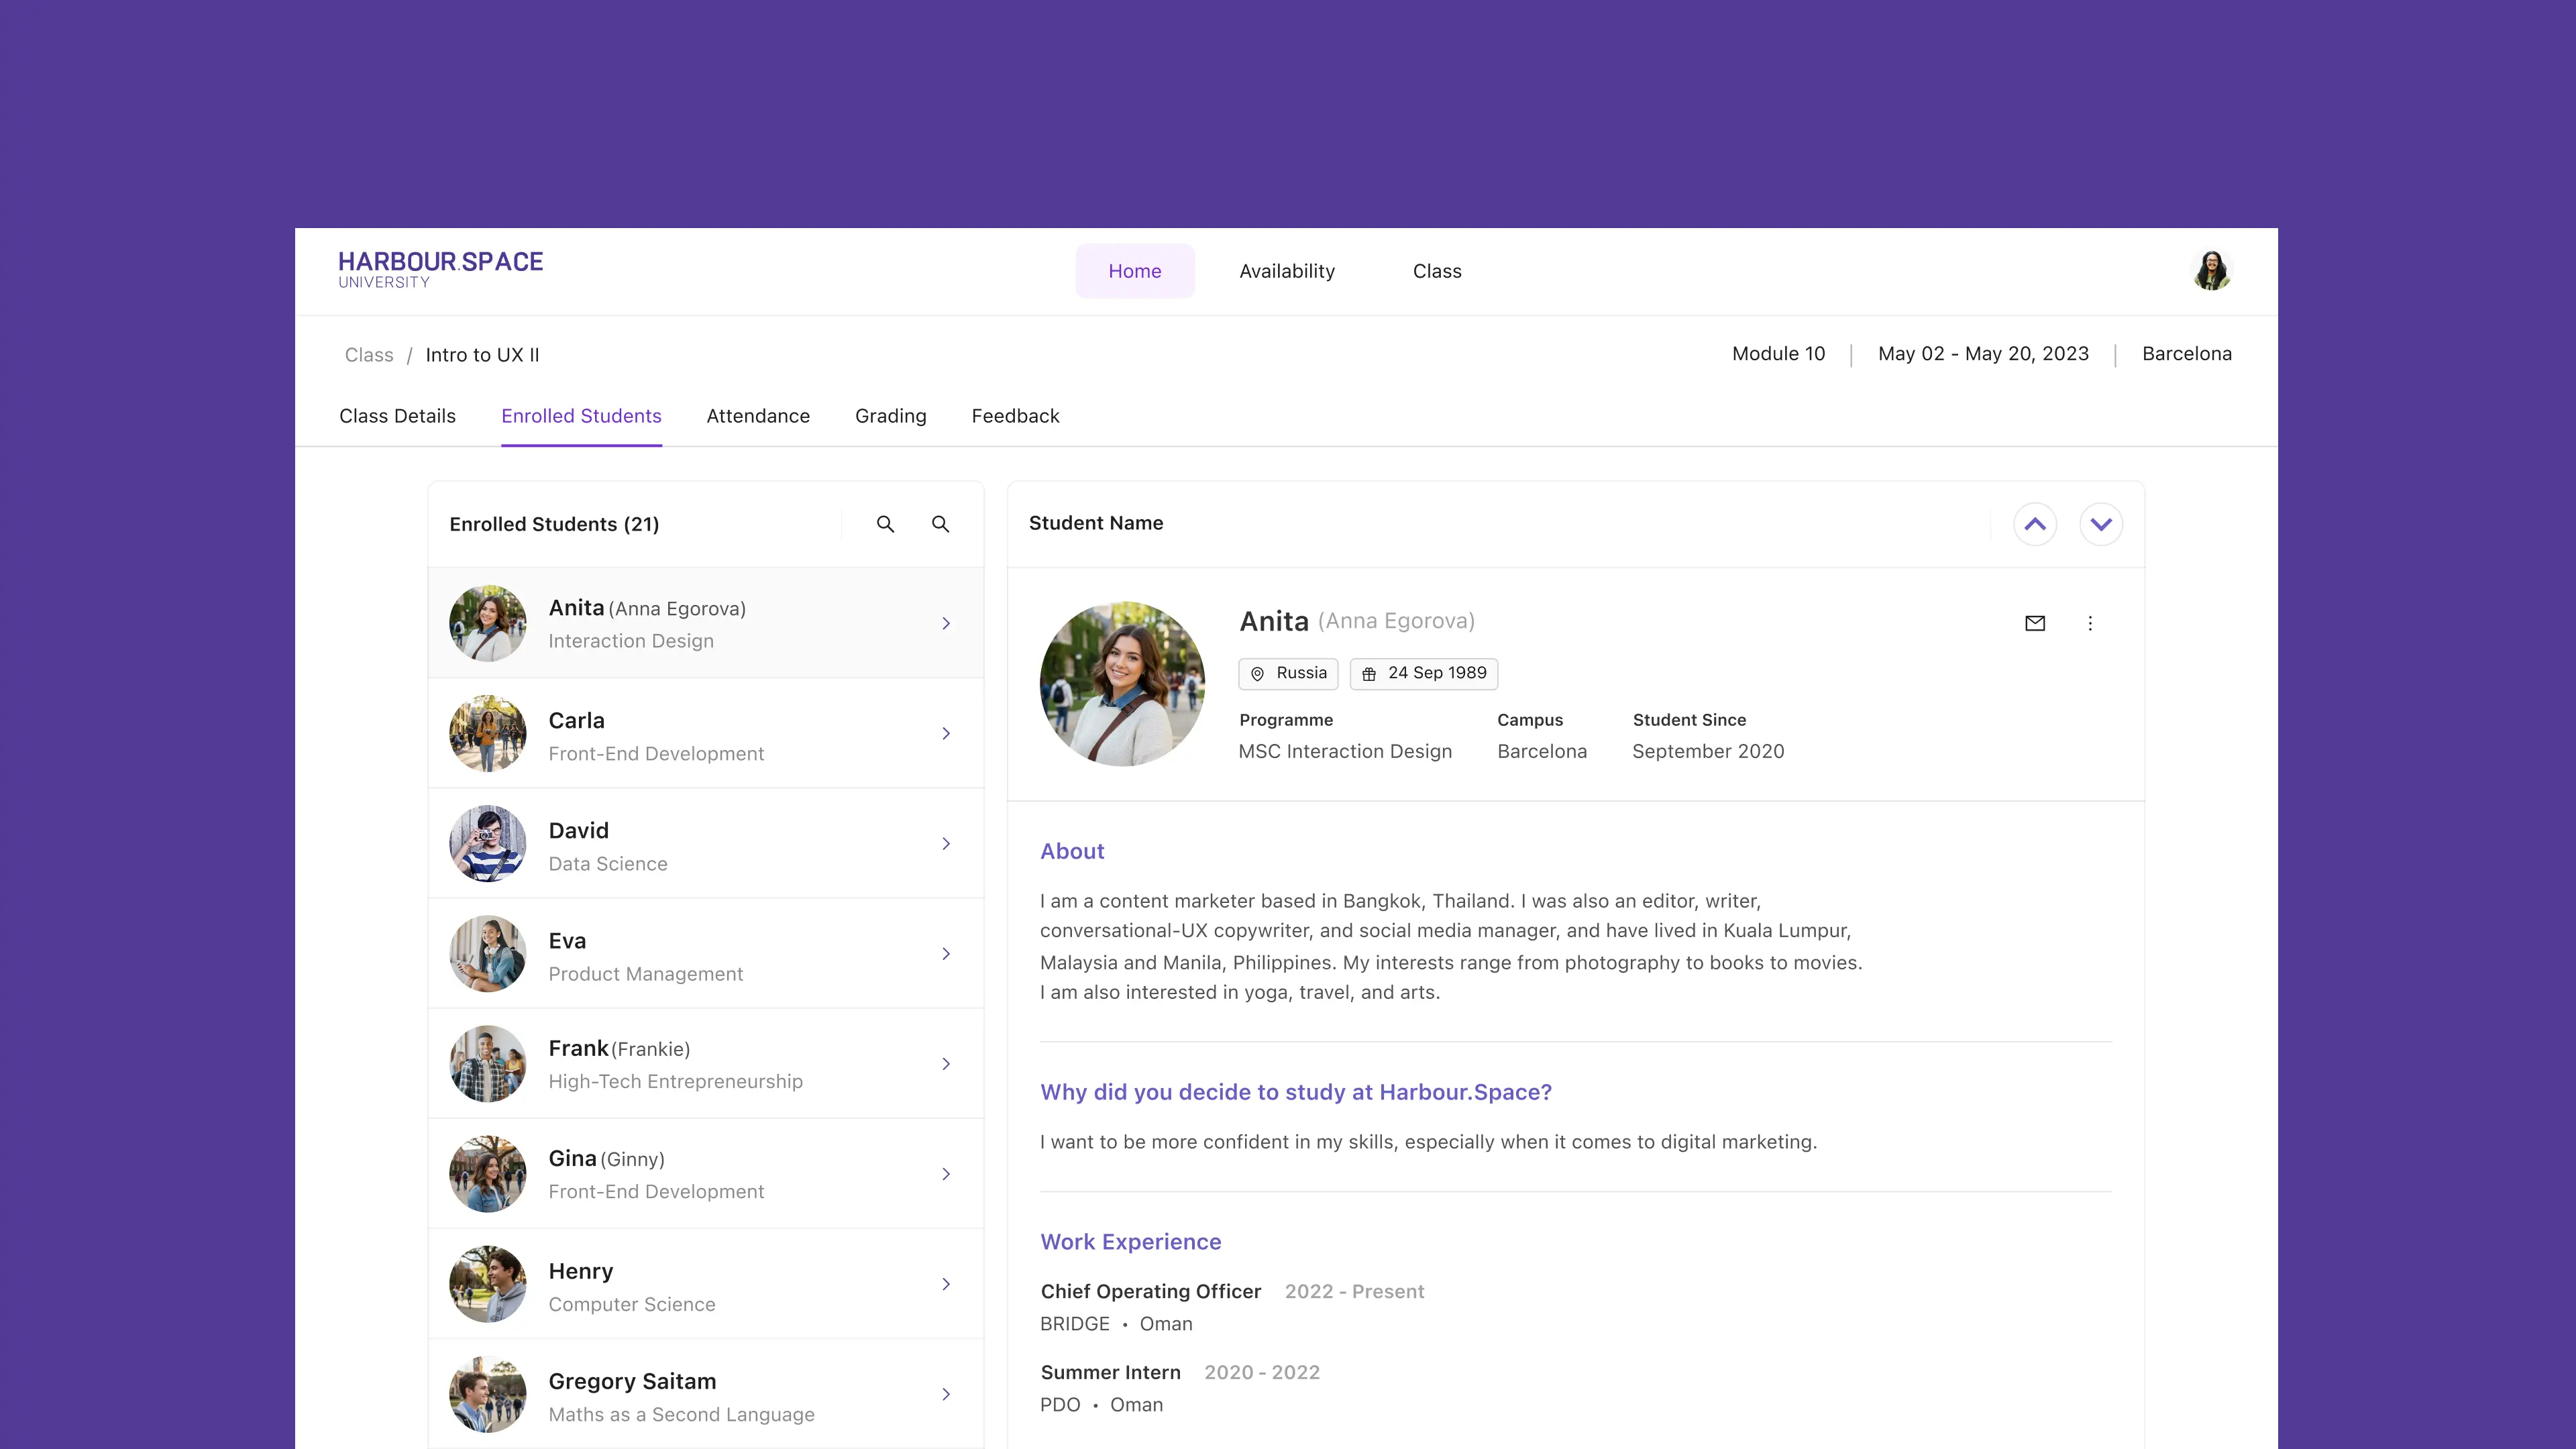Click the chevron on Henry's row
The image size is (2576, 1449).
945,1284
